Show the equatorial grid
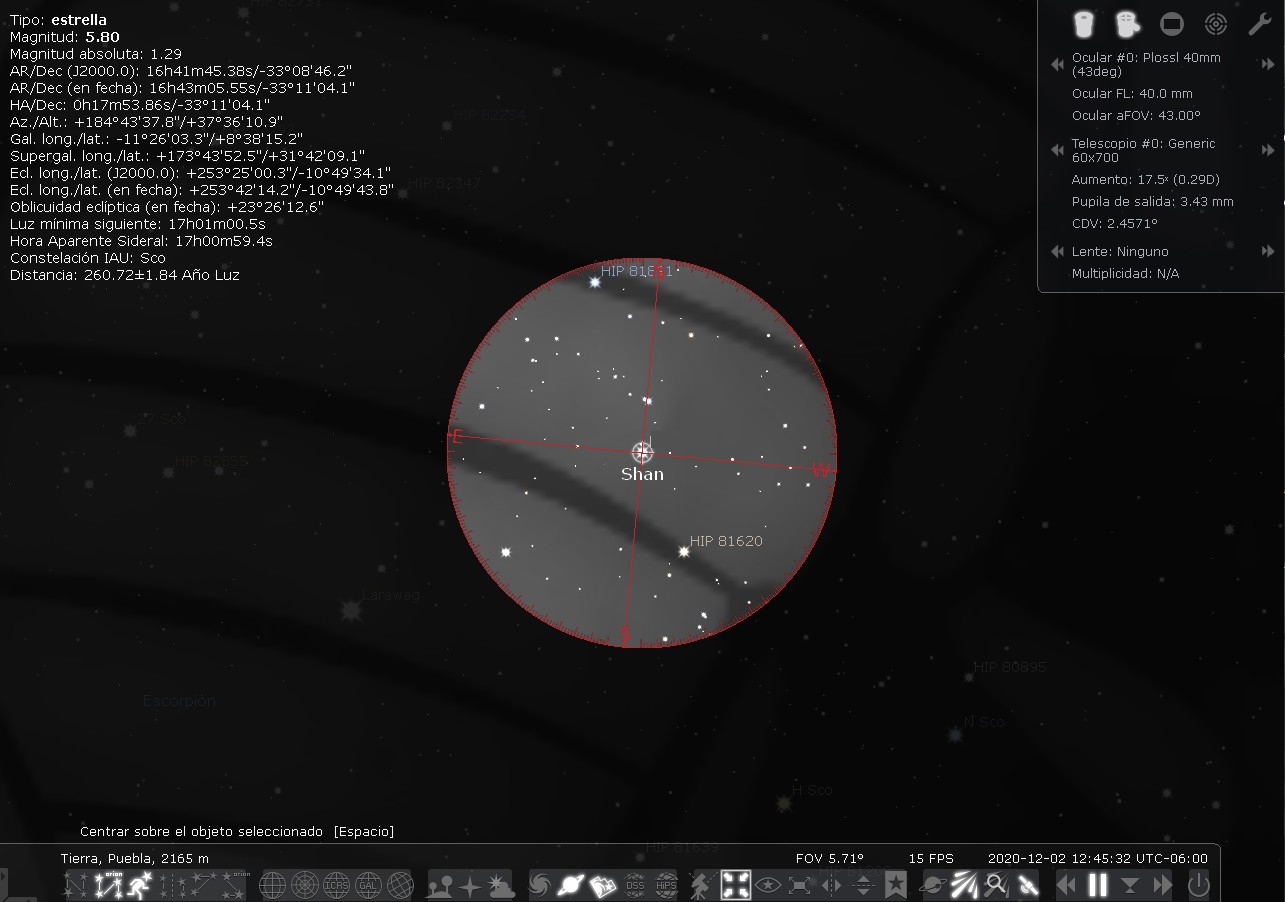 pos(272,885)
